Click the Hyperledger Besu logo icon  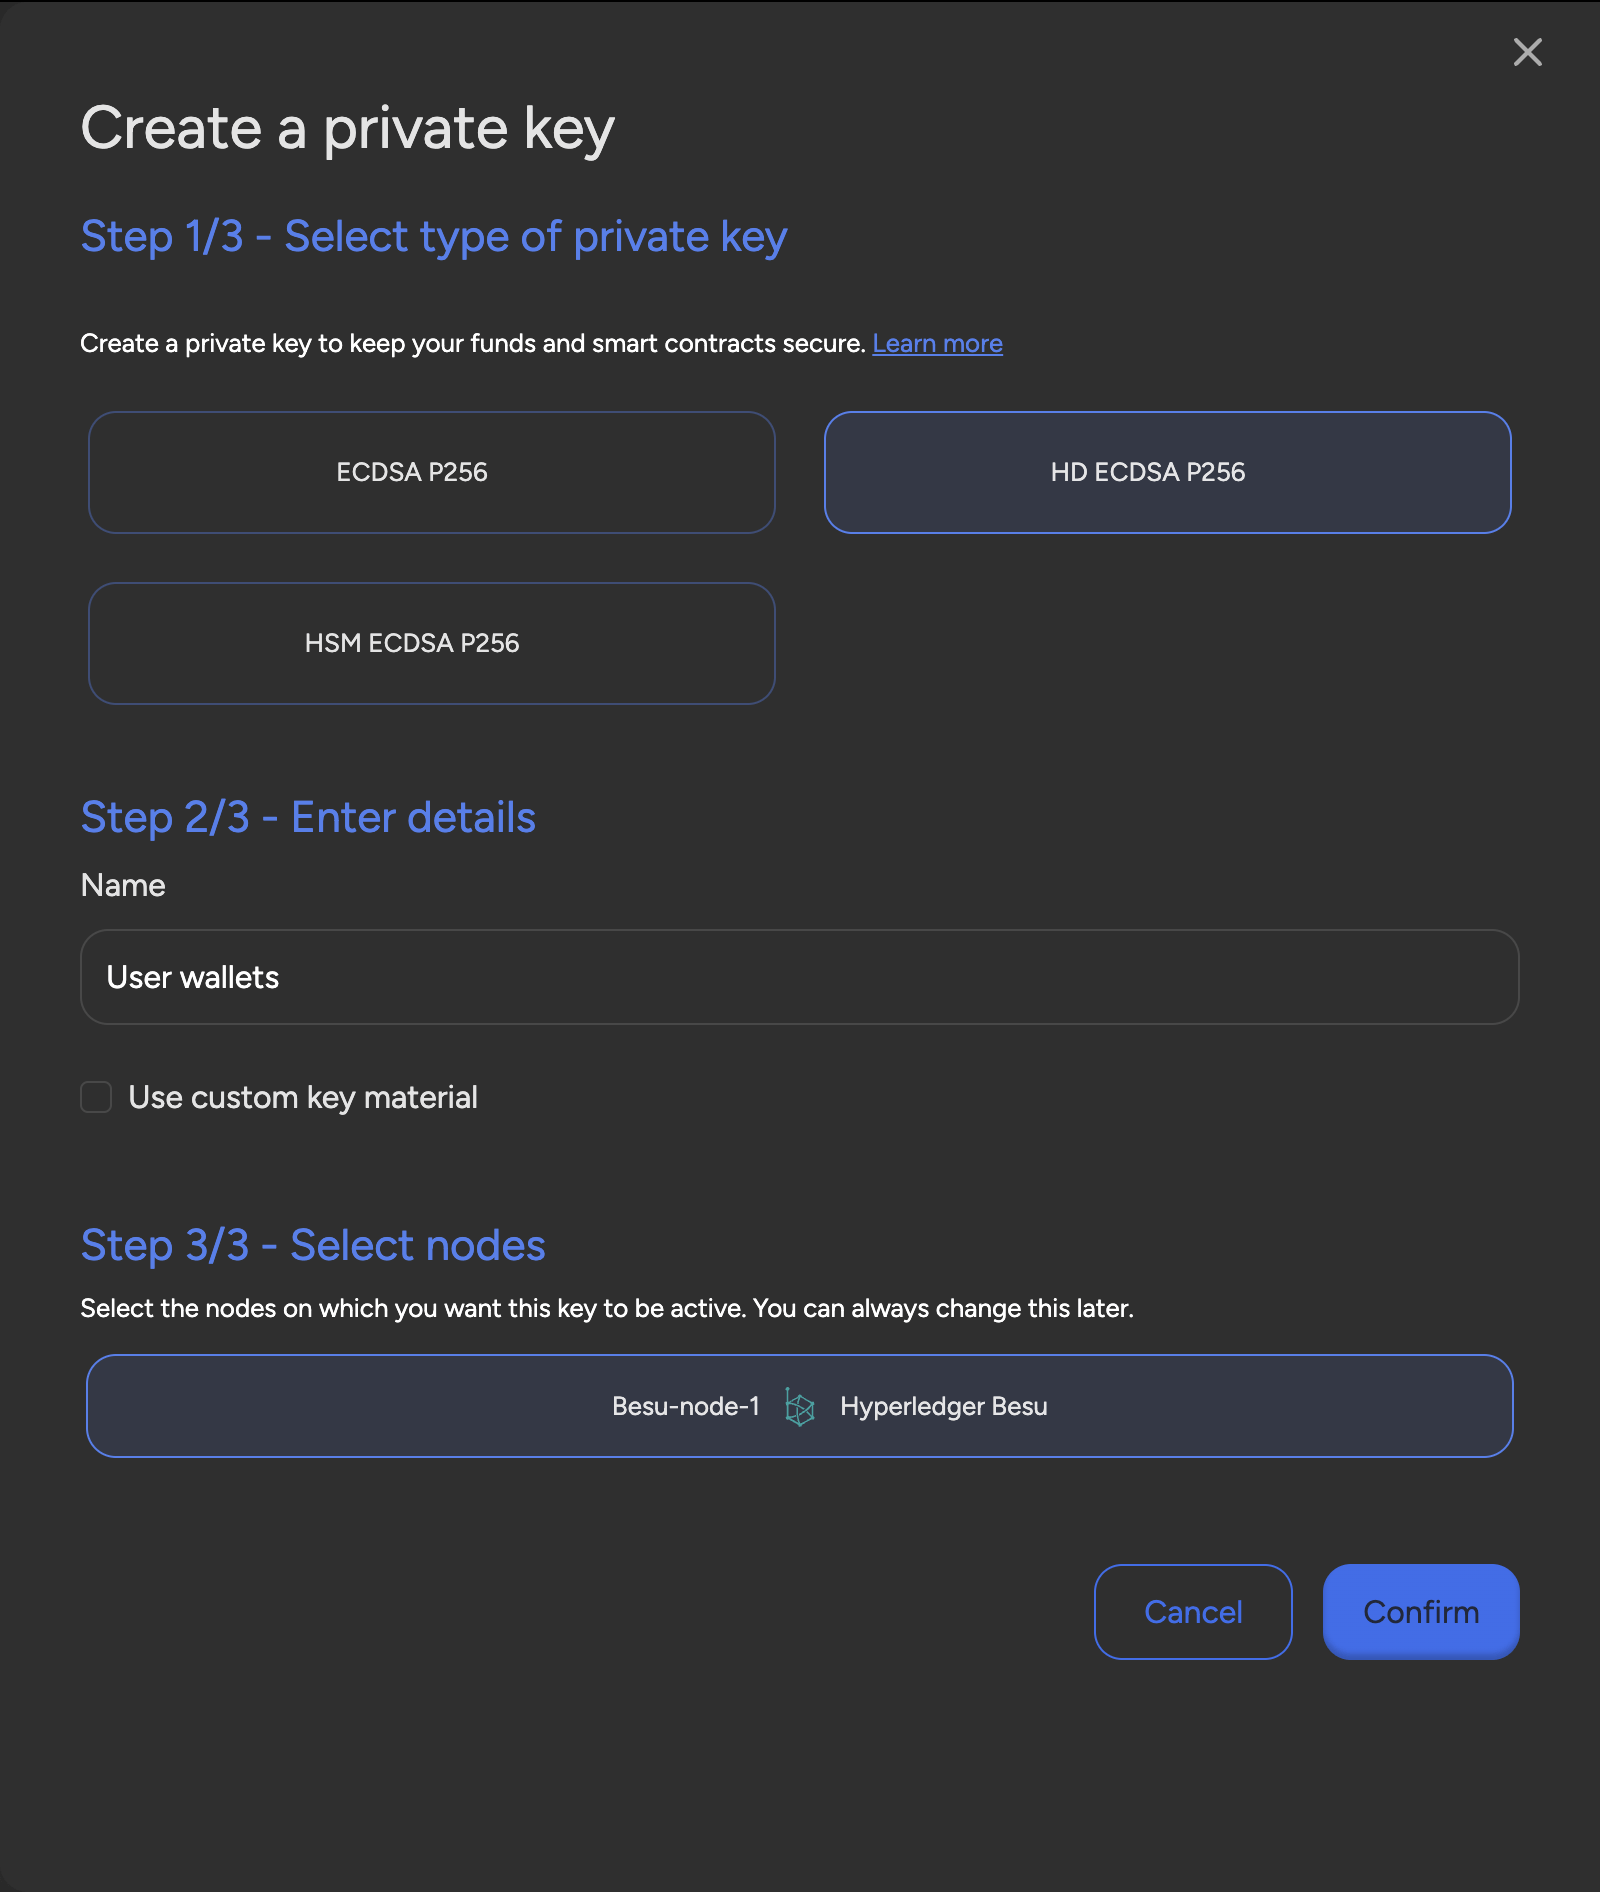coord(798,1406)
